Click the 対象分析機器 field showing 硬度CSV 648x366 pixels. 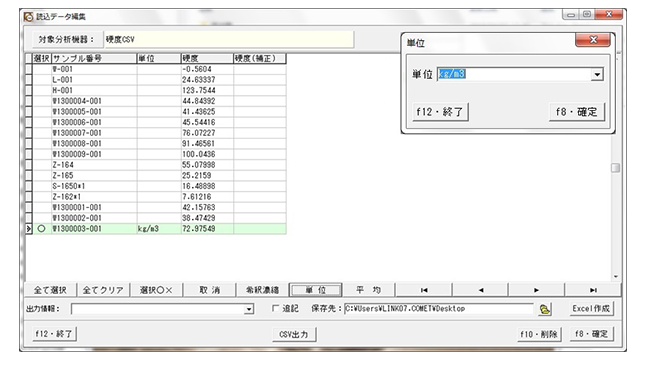pyautogui.click(x=229, y=40)
